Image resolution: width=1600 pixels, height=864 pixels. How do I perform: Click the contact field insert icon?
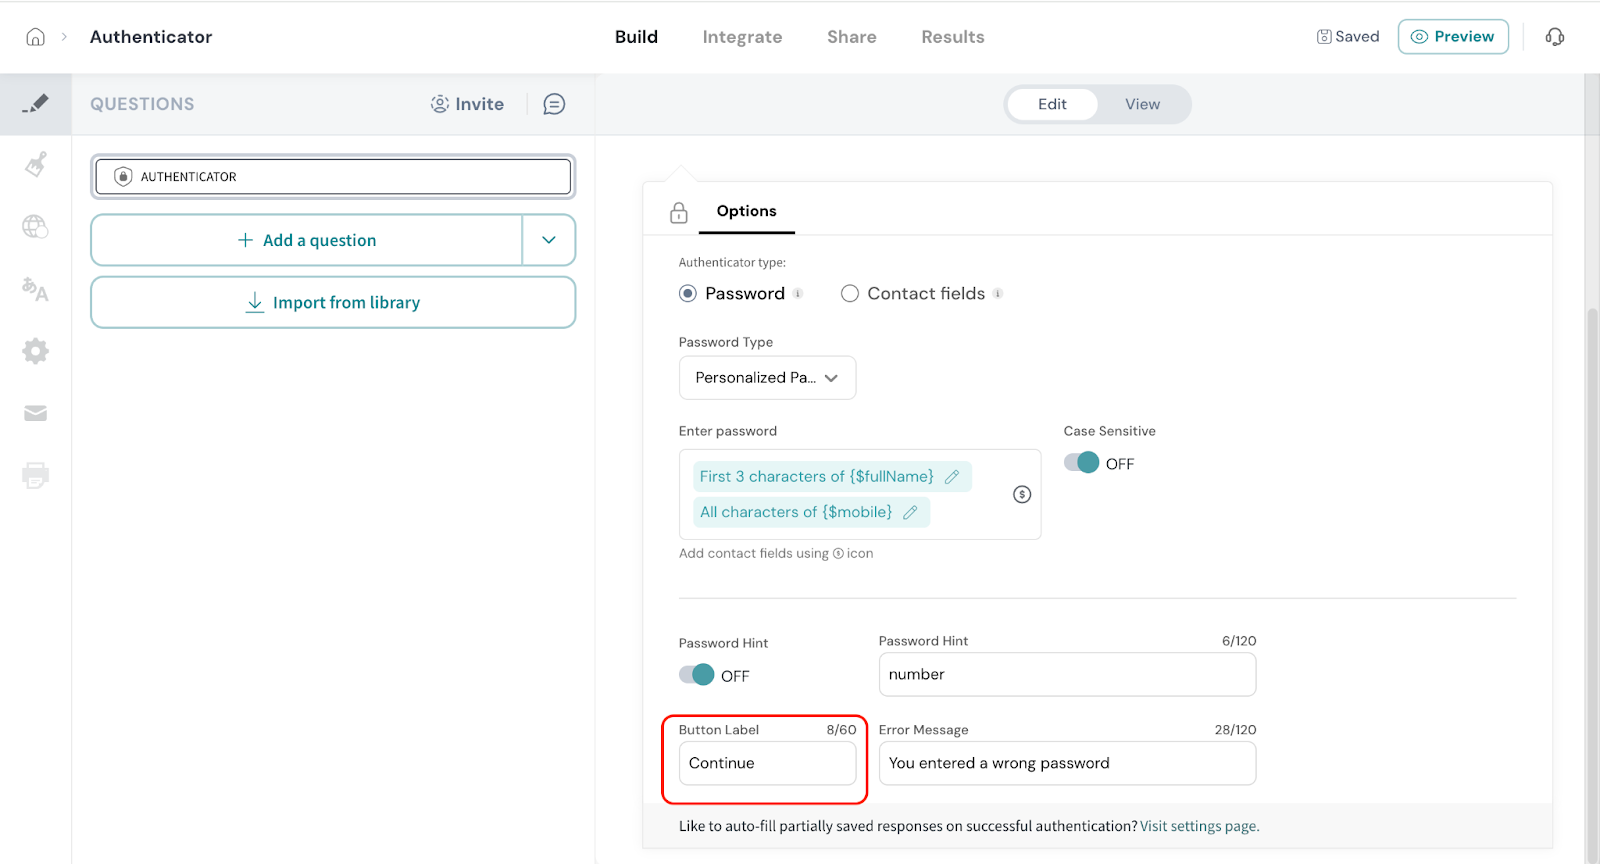point(1021,494)
